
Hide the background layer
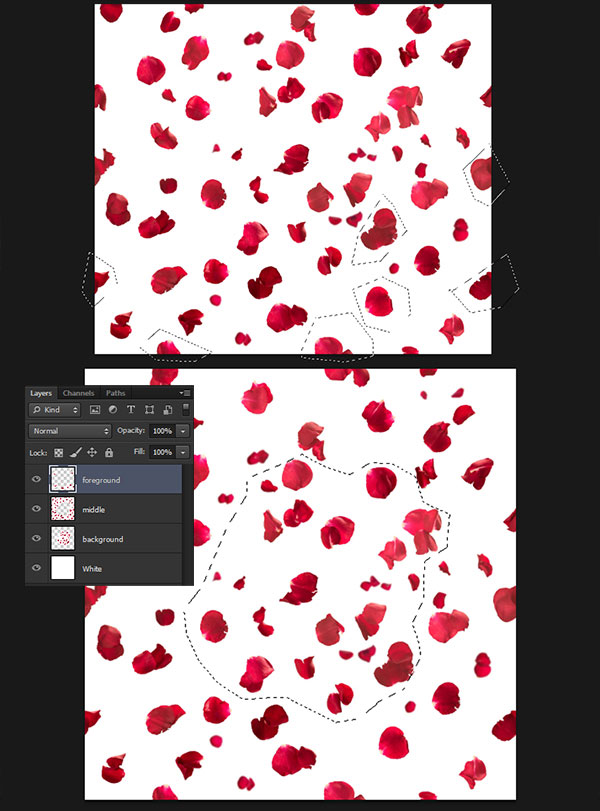pos(36,538)
